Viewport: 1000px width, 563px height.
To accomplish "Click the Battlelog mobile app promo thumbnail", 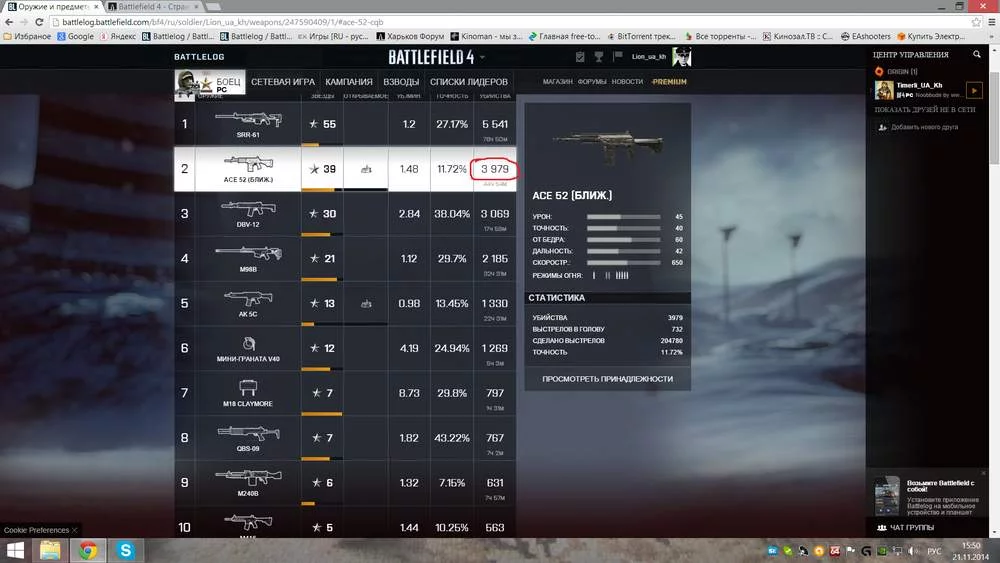I will (x=886, y=495).
